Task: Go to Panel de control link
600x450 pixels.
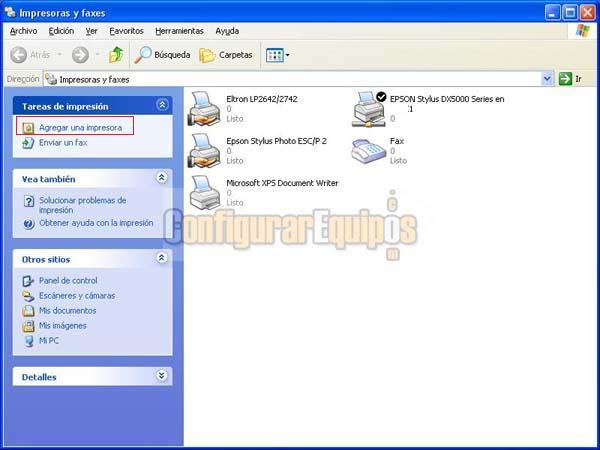Action: pos(68,281)
